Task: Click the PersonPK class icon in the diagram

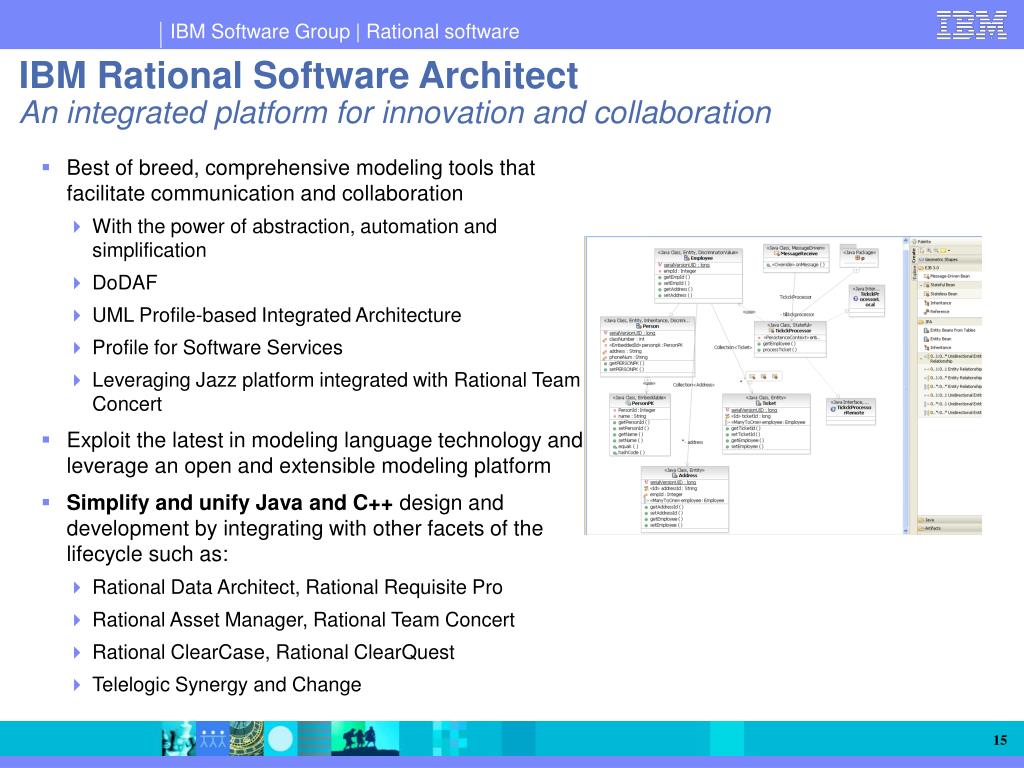Action: pos(628,403)
